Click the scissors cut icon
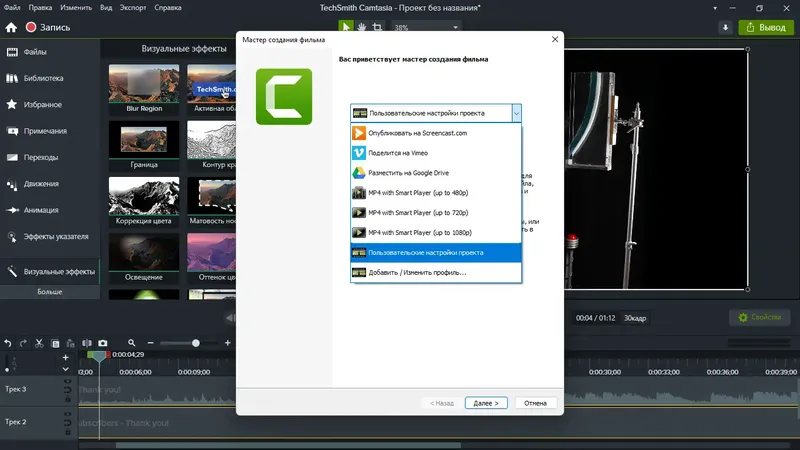This screenshot has height=450, width=800. click(39, 343)
